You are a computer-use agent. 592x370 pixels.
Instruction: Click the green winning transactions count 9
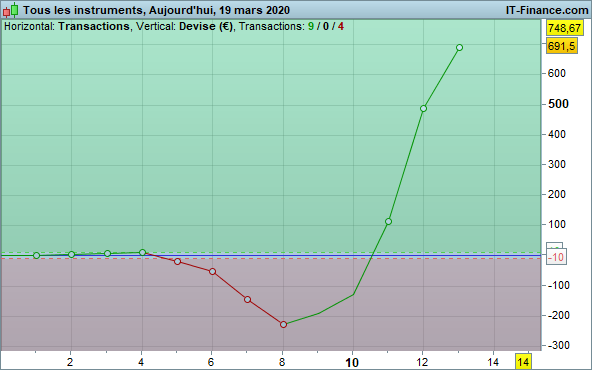[x=311, y=26]
